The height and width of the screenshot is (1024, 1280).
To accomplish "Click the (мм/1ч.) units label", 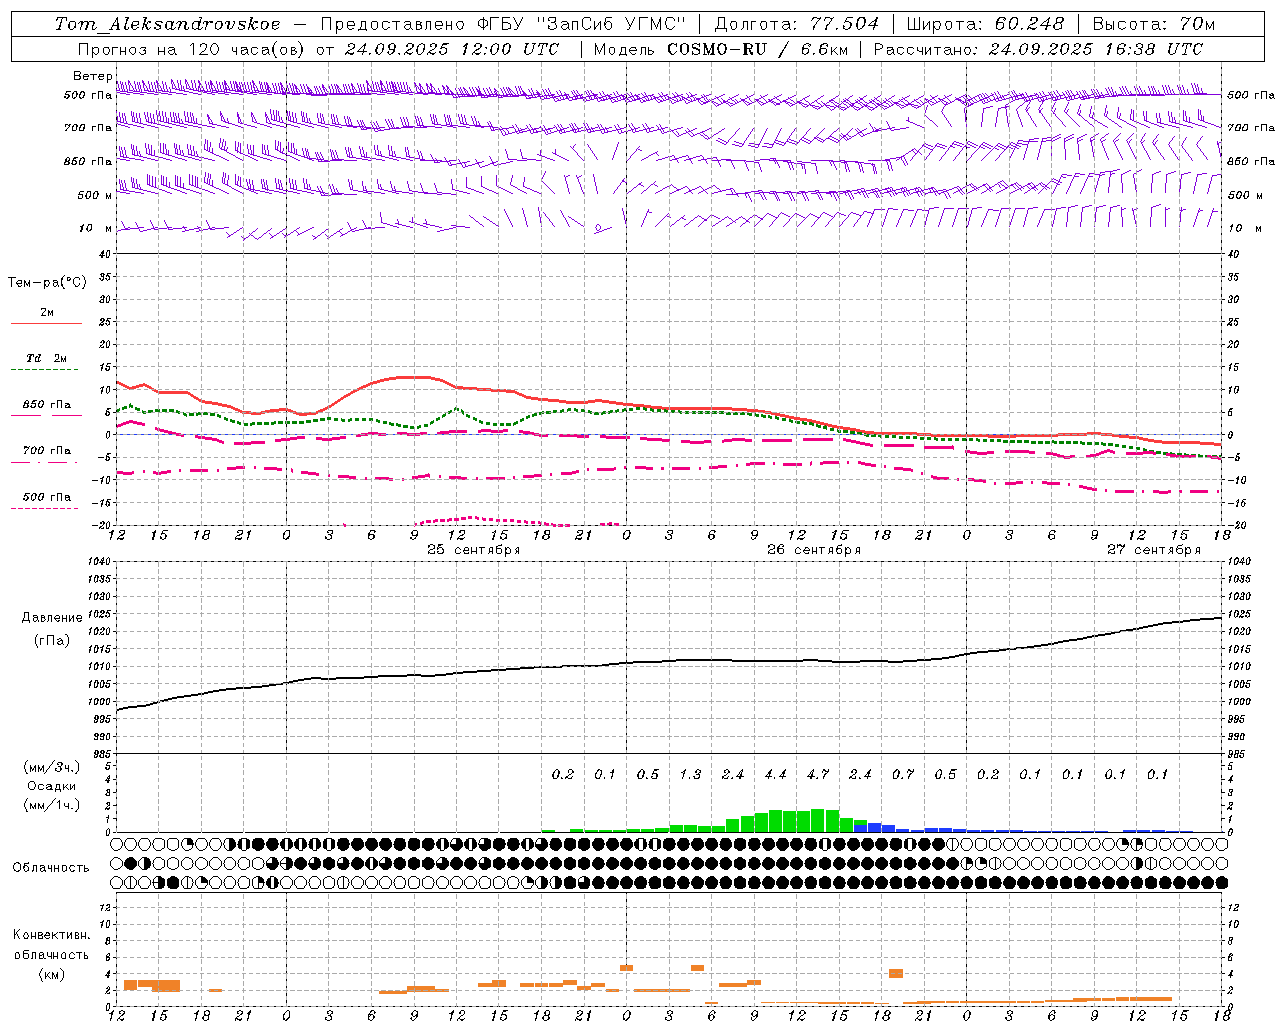I will click(51, 805).
